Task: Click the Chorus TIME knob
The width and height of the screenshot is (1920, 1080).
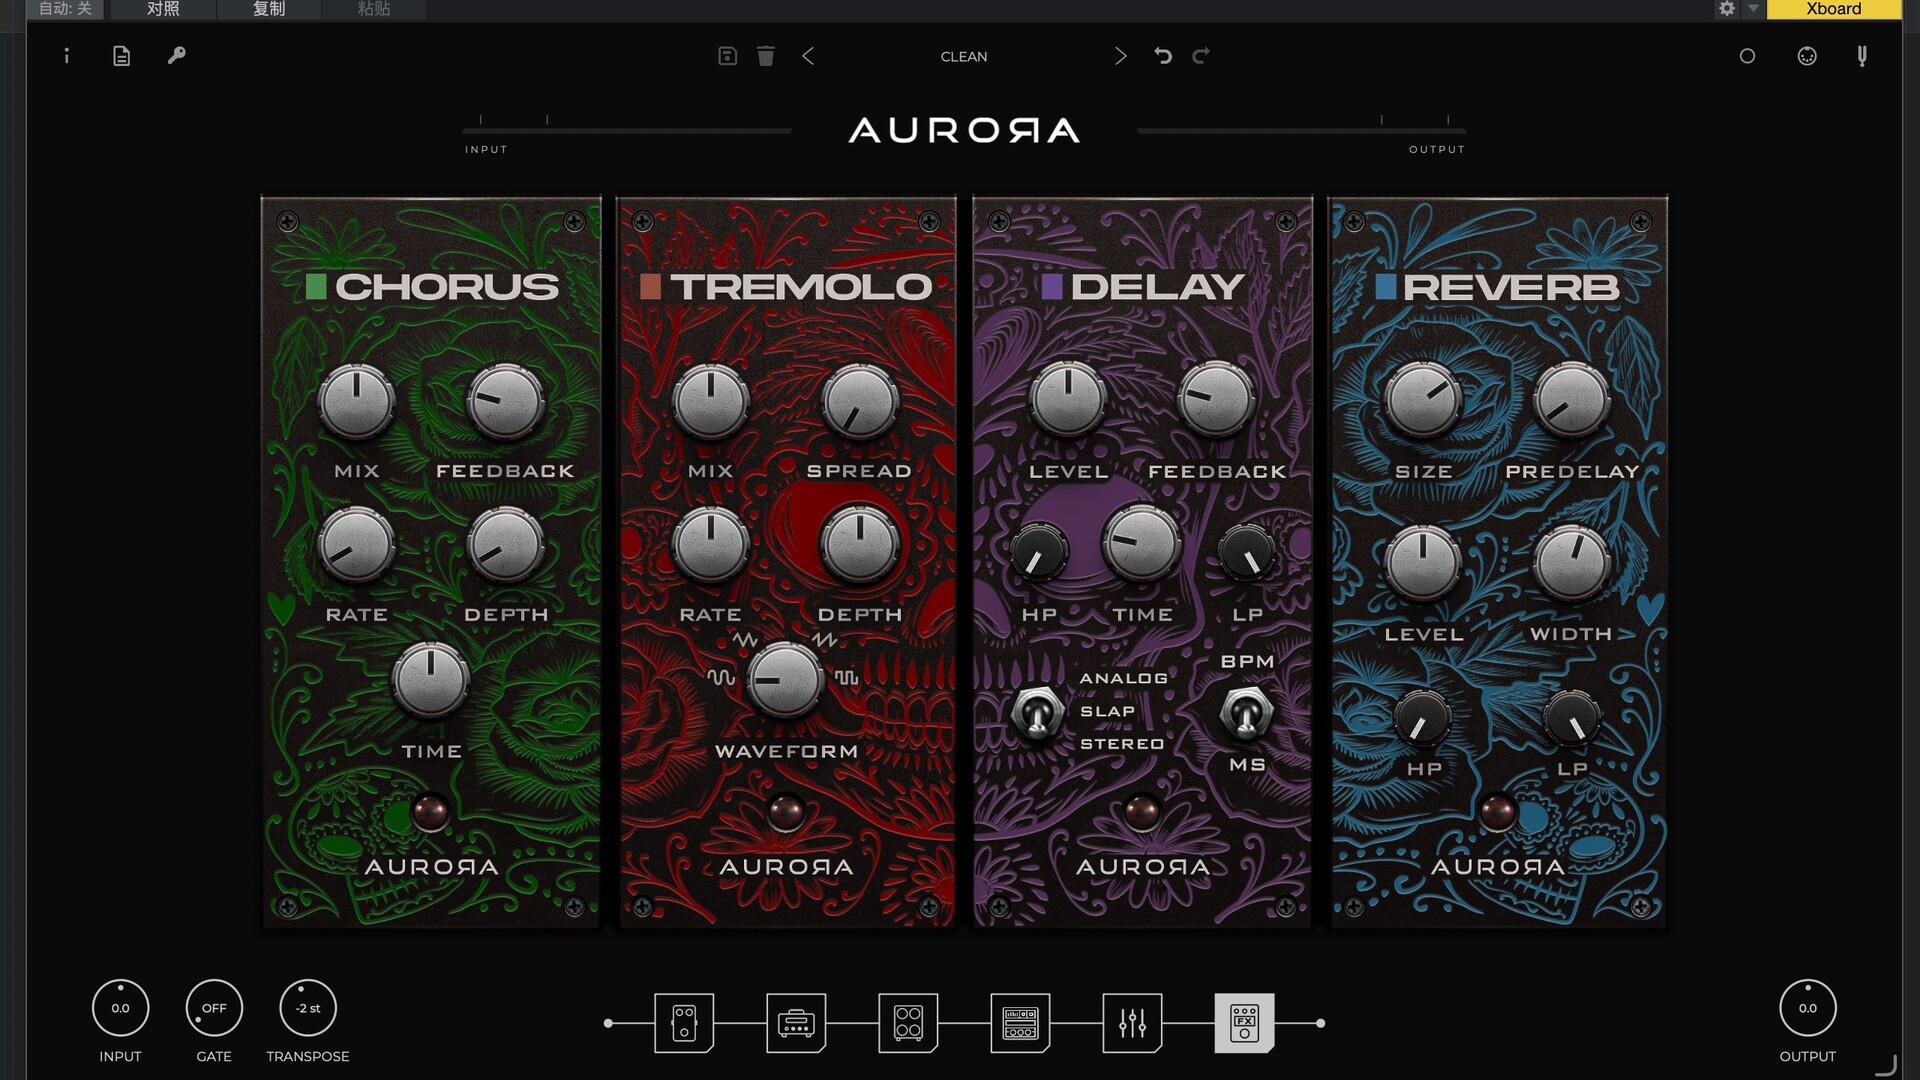Action: pyautogui.click(x=431, y=680)
